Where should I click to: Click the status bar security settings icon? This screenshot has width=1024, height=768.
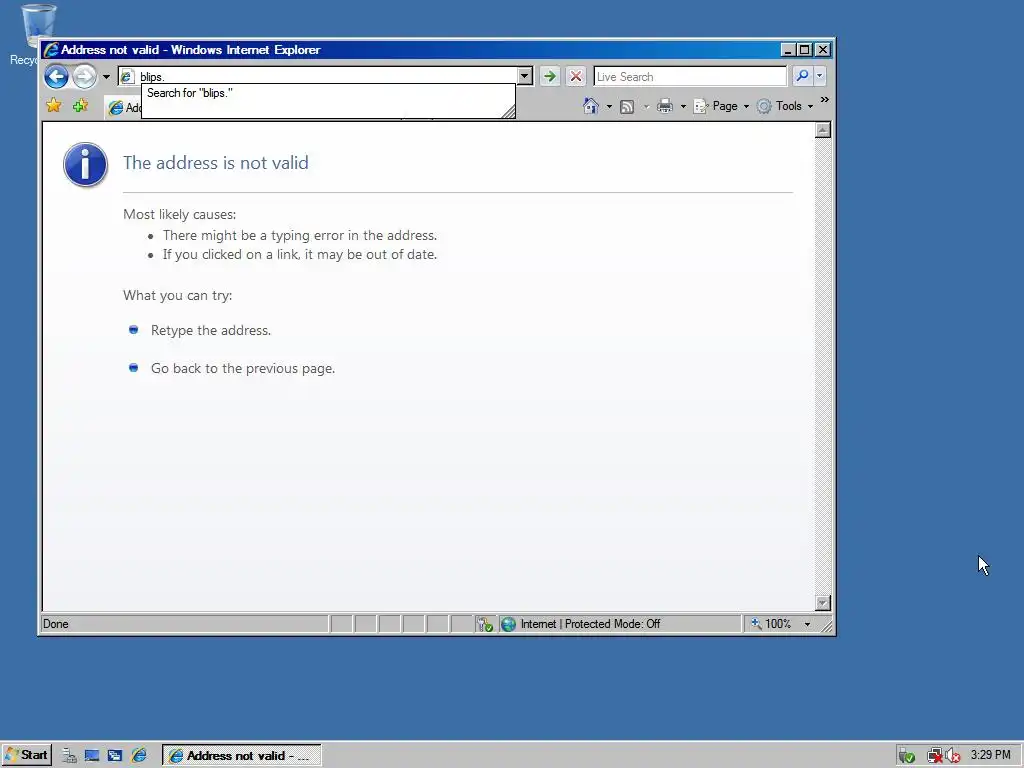[x=485, y=624]
